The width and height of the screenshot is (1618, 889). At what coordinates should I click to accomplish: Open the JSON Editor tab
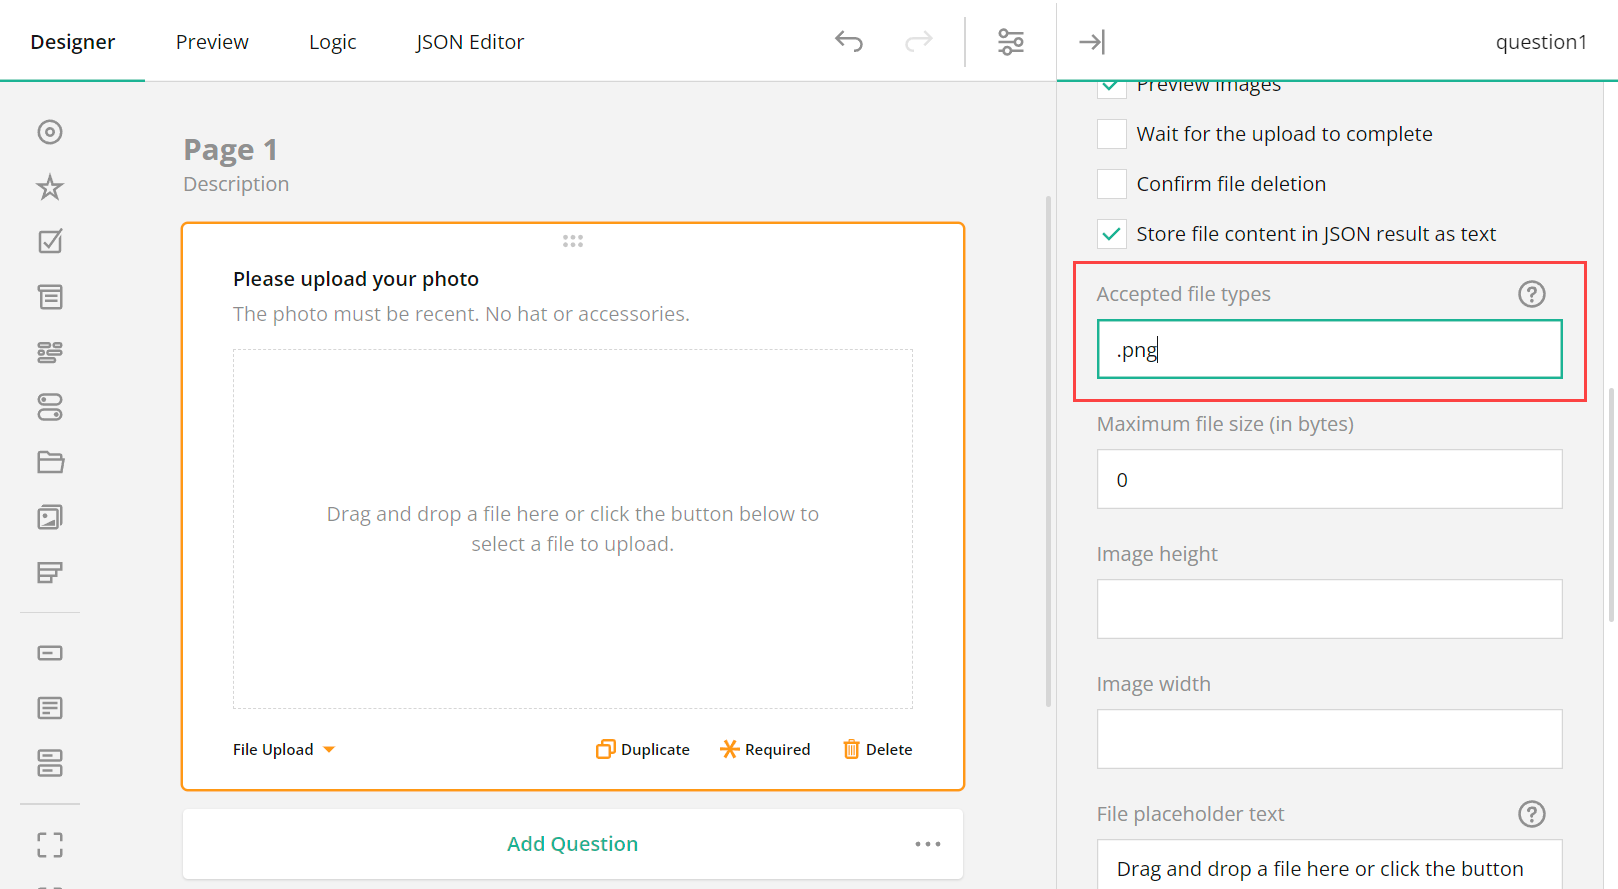coord(470,42)
